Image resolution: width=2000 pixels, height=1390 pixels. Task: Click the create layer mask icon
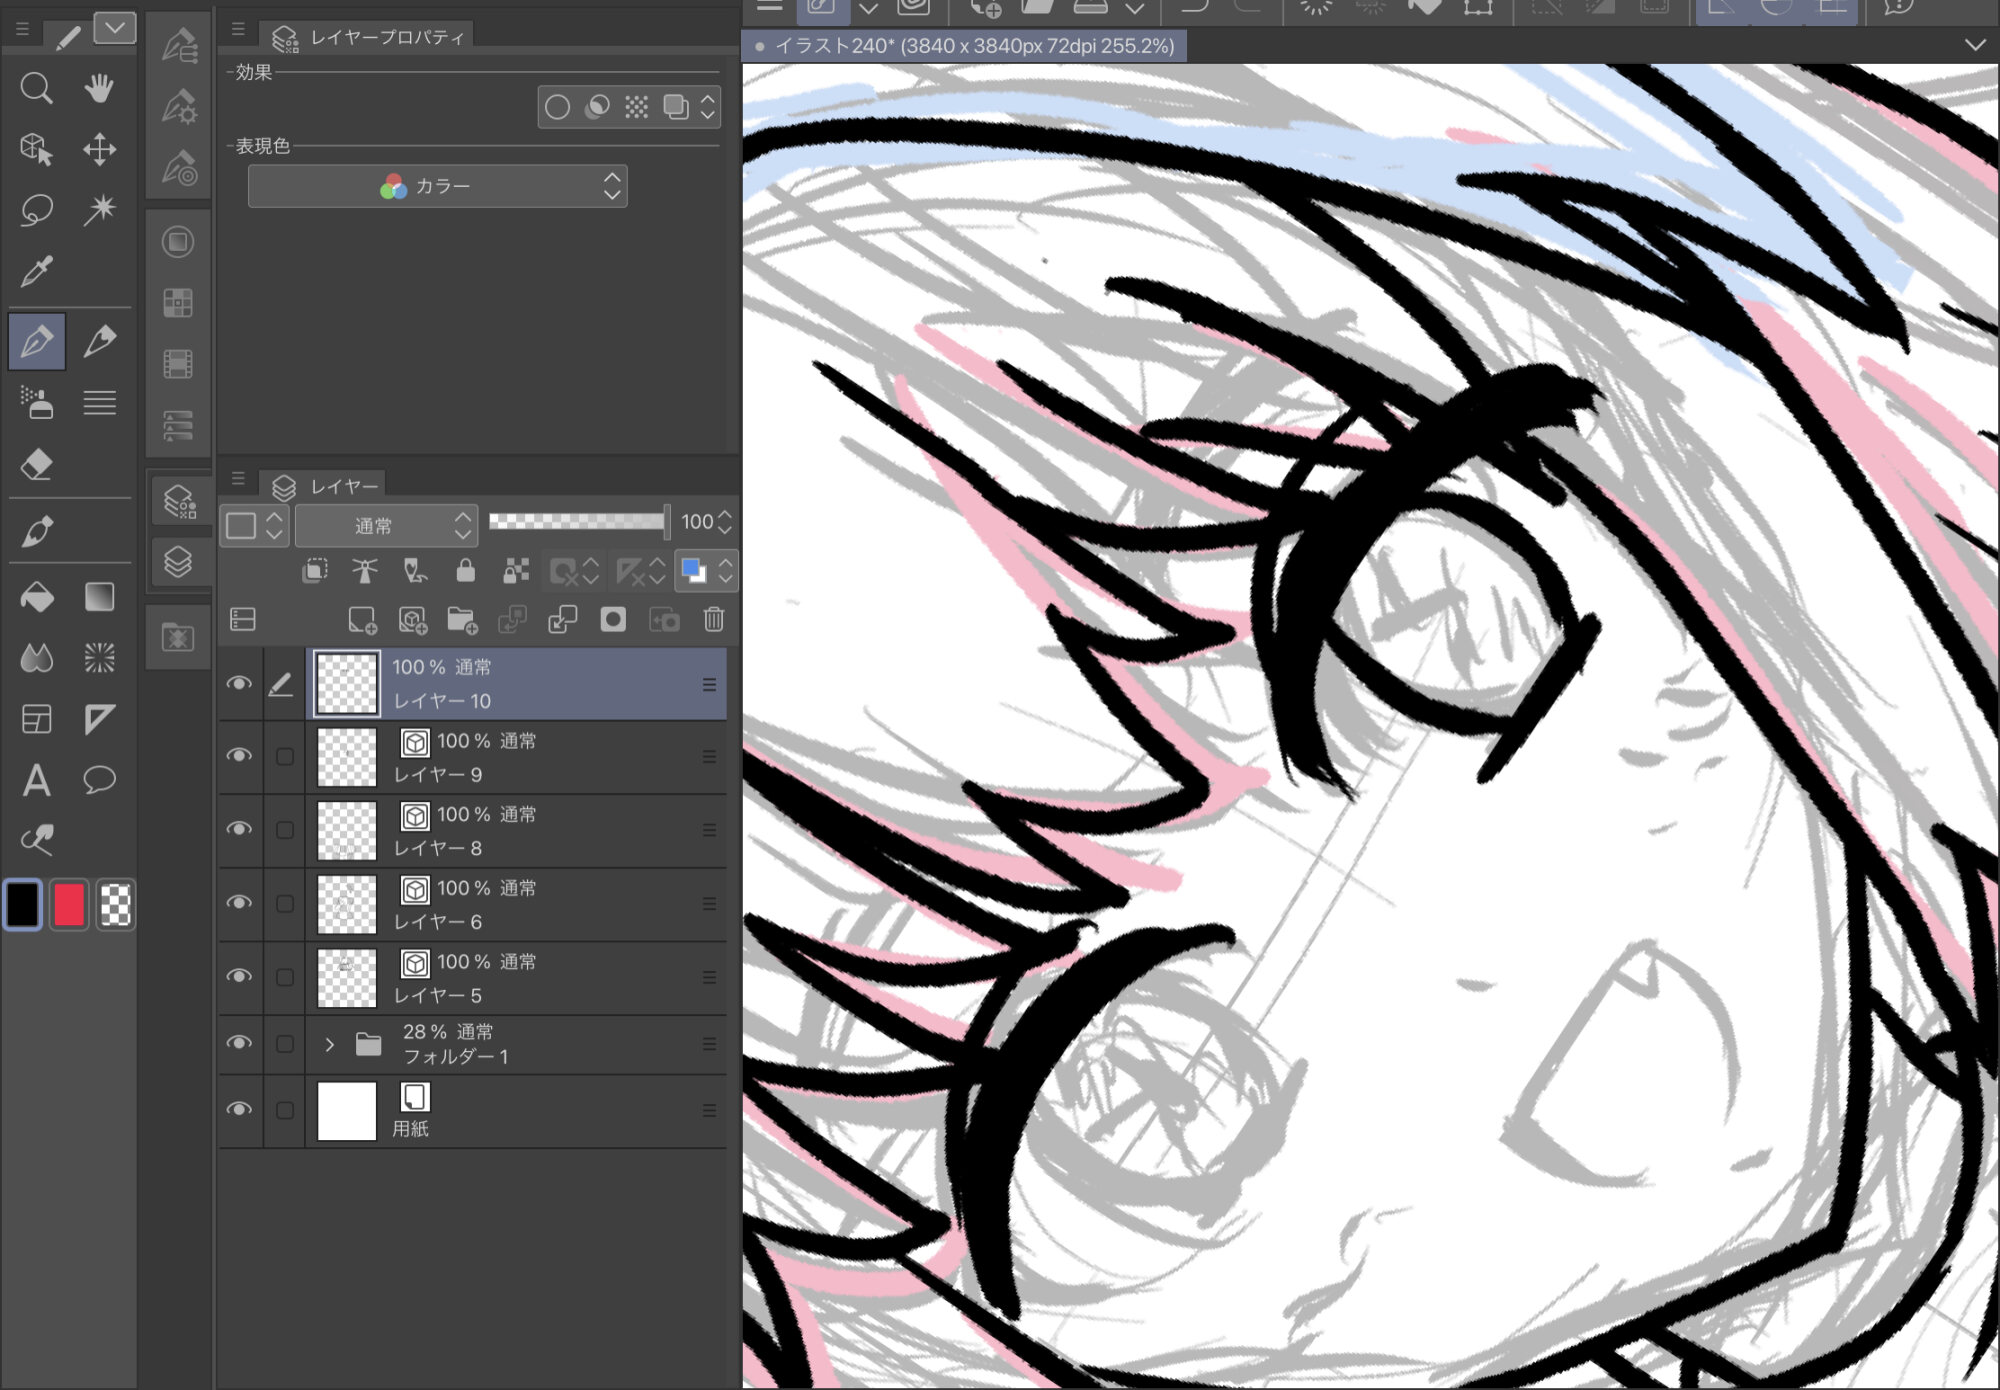click(613, 620)
